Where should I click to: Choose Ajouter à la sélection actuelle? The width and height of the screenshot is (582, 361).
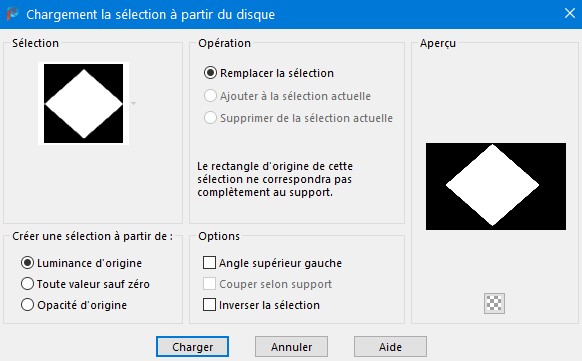(210, 96)
